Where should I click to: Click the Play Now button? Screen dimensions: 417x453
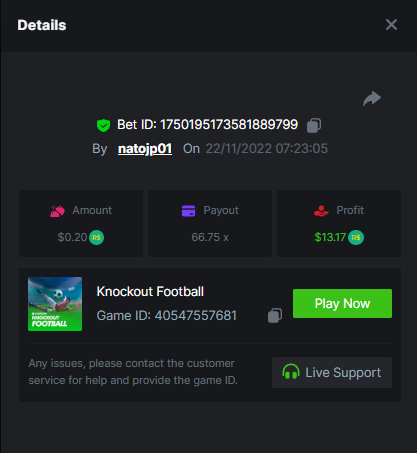[x=342, y=303]
